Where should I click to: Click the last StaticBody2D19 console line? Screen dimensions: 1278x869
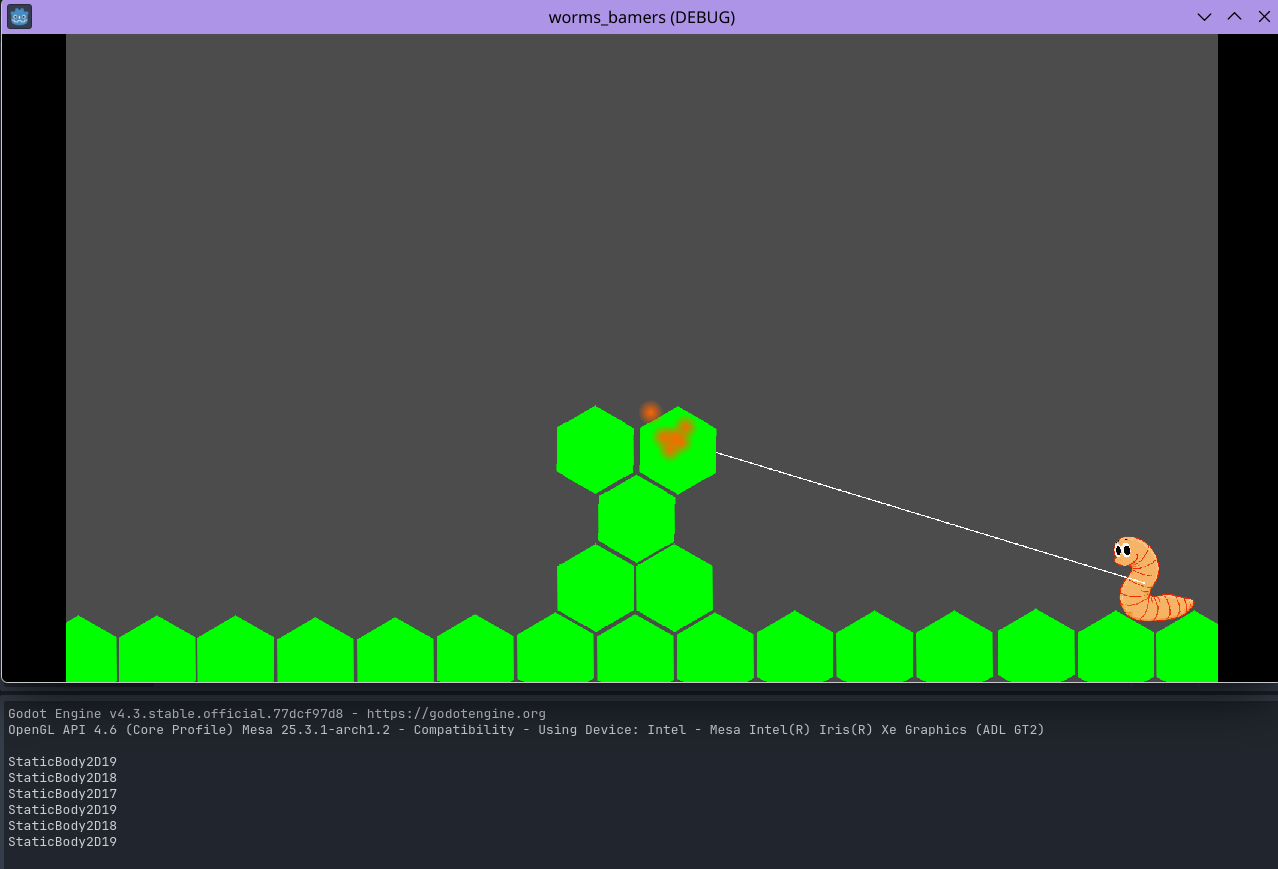click(62, 842)
